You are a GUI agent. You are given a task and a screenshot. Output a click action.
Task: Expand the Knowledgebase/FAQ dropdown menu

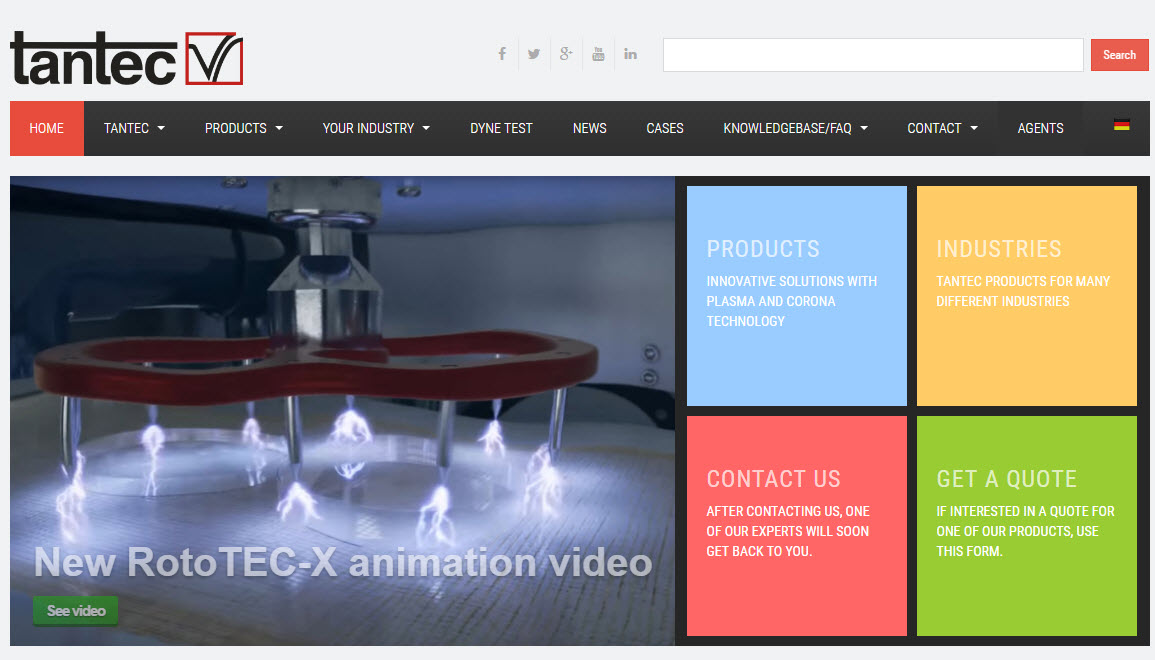pos(796,128)
